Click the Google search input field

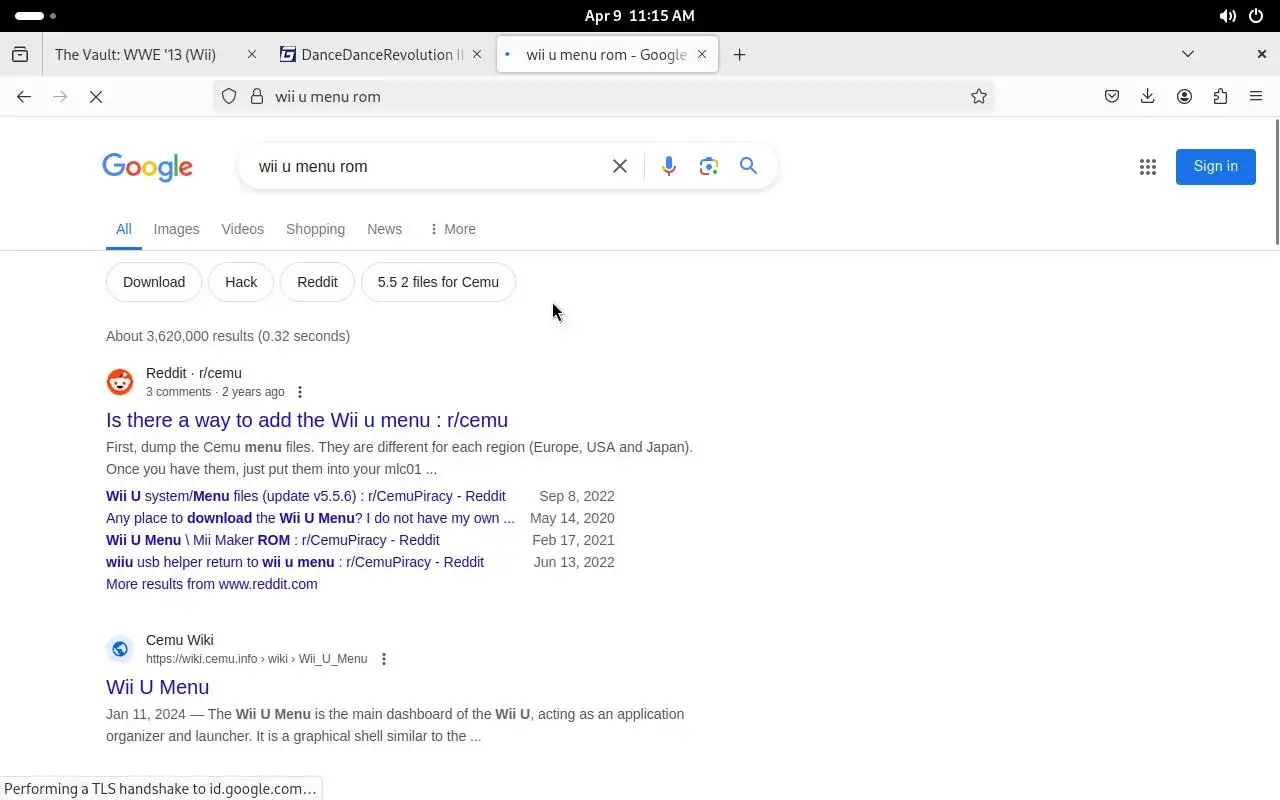point(430,166)
